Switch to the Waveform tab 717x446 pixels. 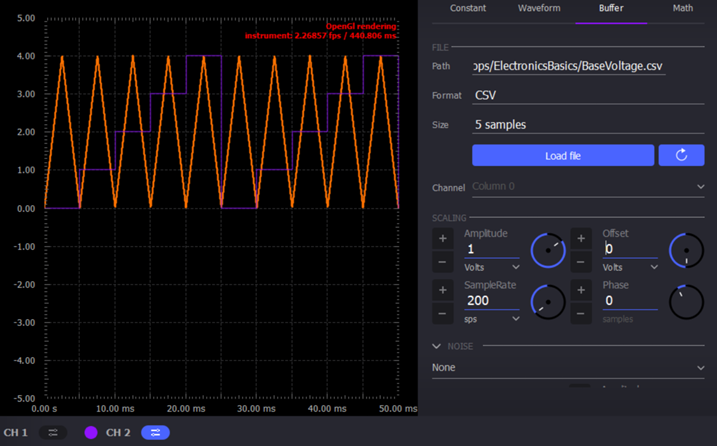[539, 8]
